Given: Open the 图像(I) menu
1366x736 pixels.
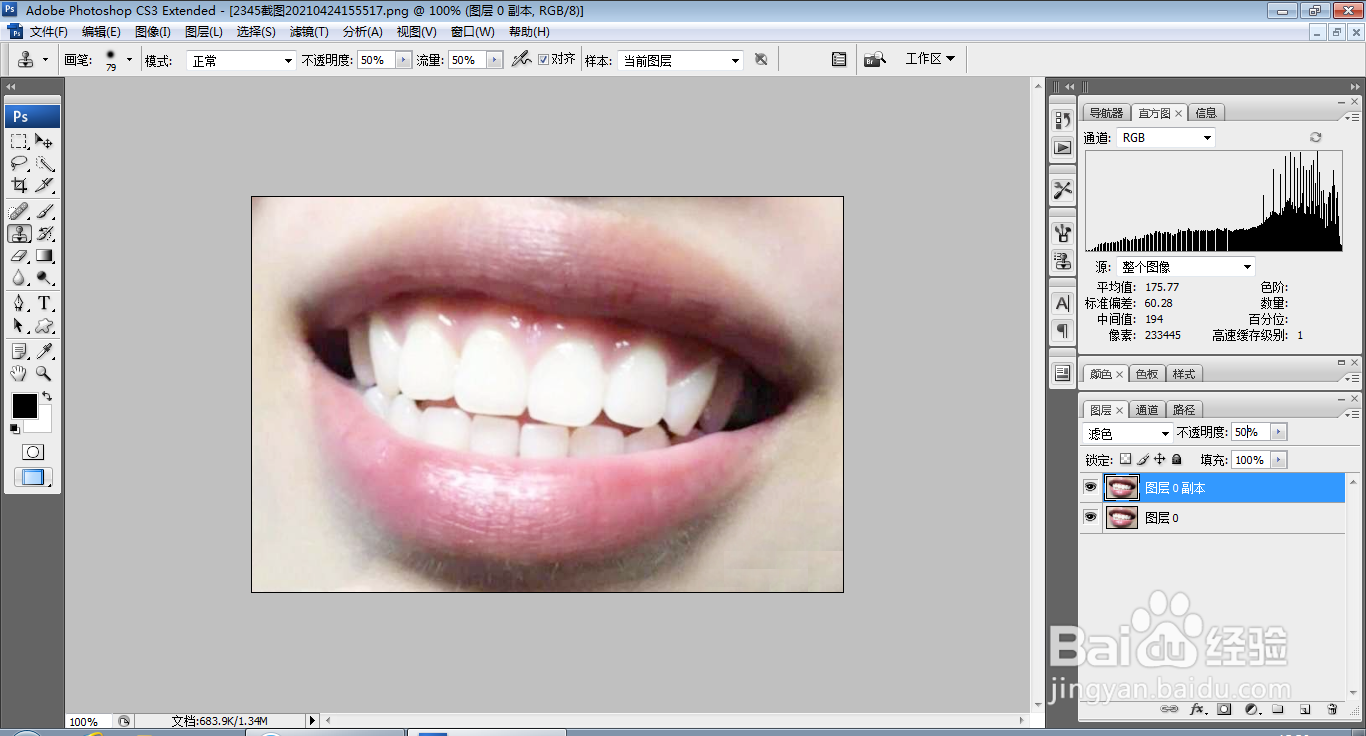Looking at the screenshot, I should pyautogui.click(x=153, y=32).
